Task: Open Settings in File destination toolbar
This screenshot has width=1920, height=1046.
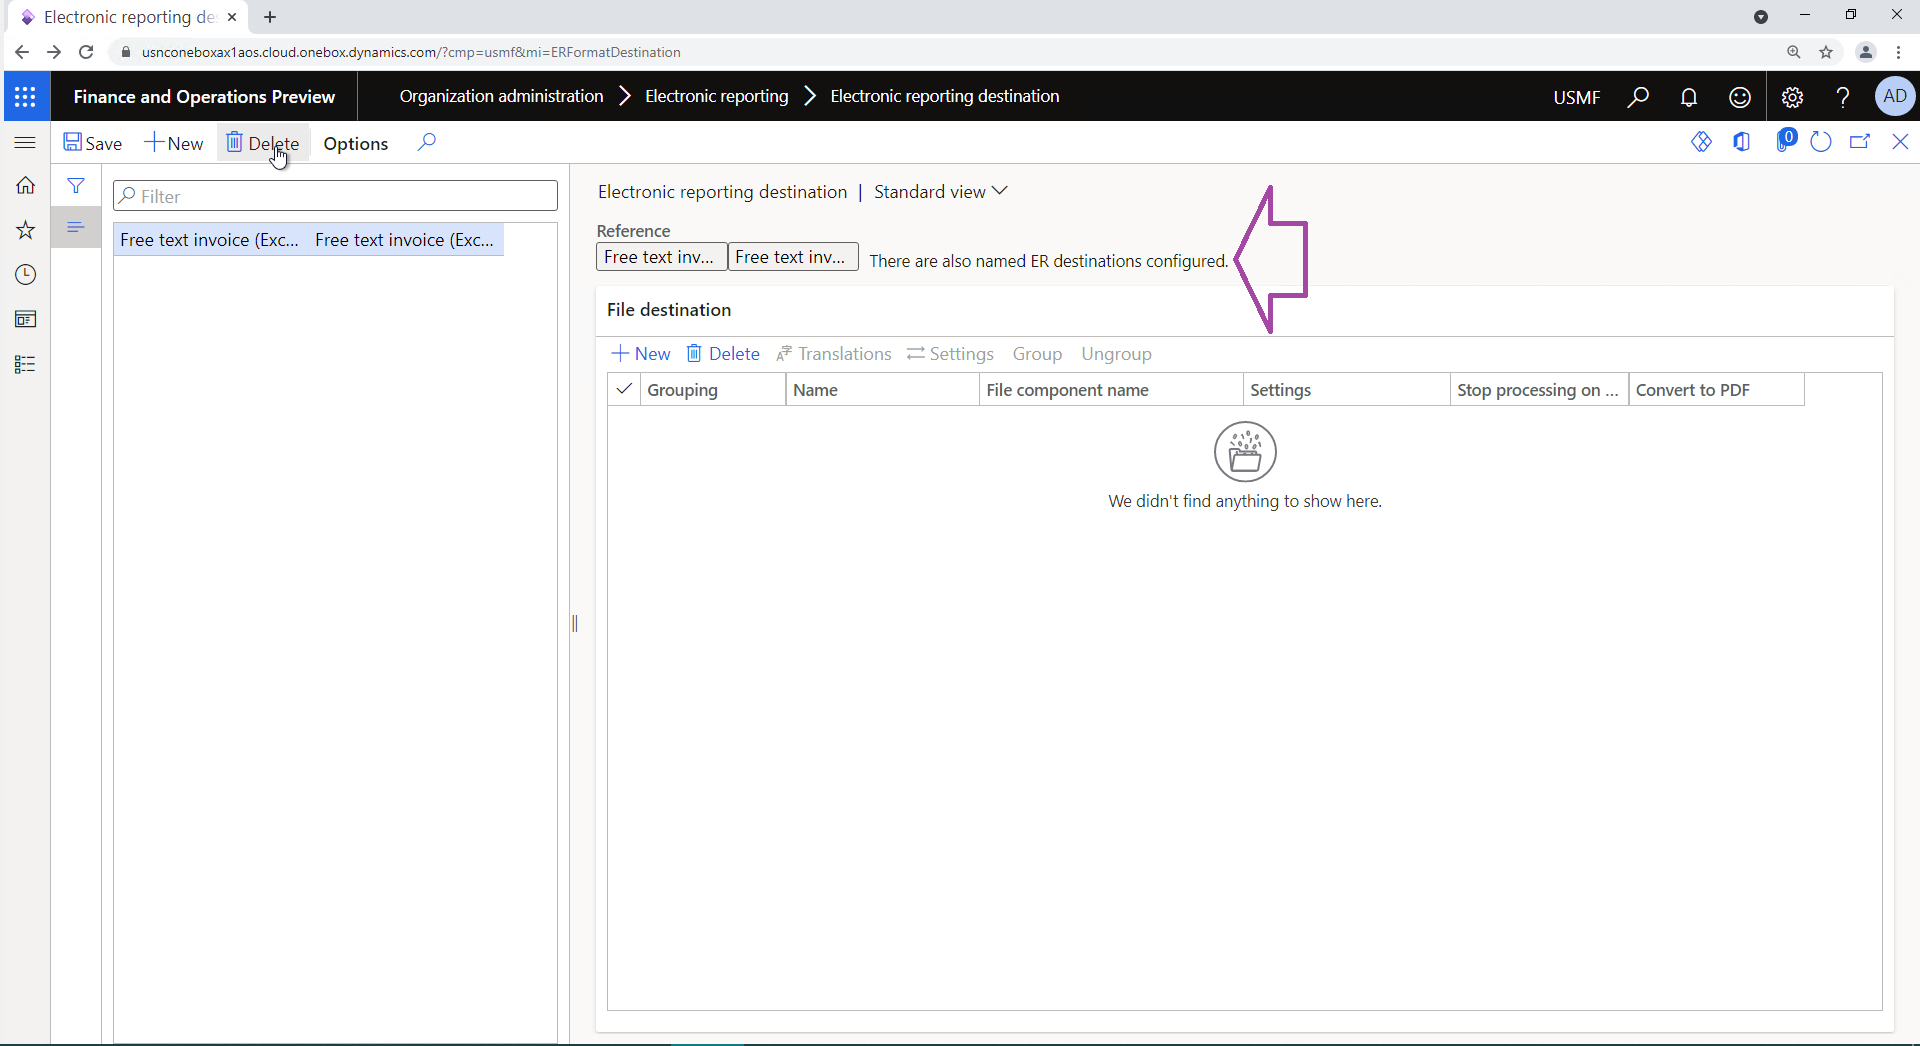Action: [x=950, y=354]
